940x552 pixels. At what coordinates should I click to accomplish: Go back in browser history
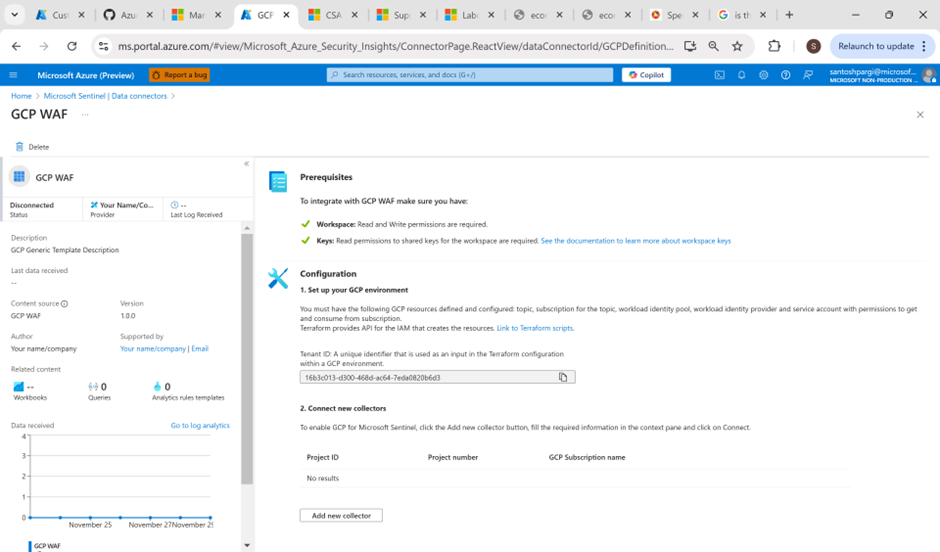16,46
